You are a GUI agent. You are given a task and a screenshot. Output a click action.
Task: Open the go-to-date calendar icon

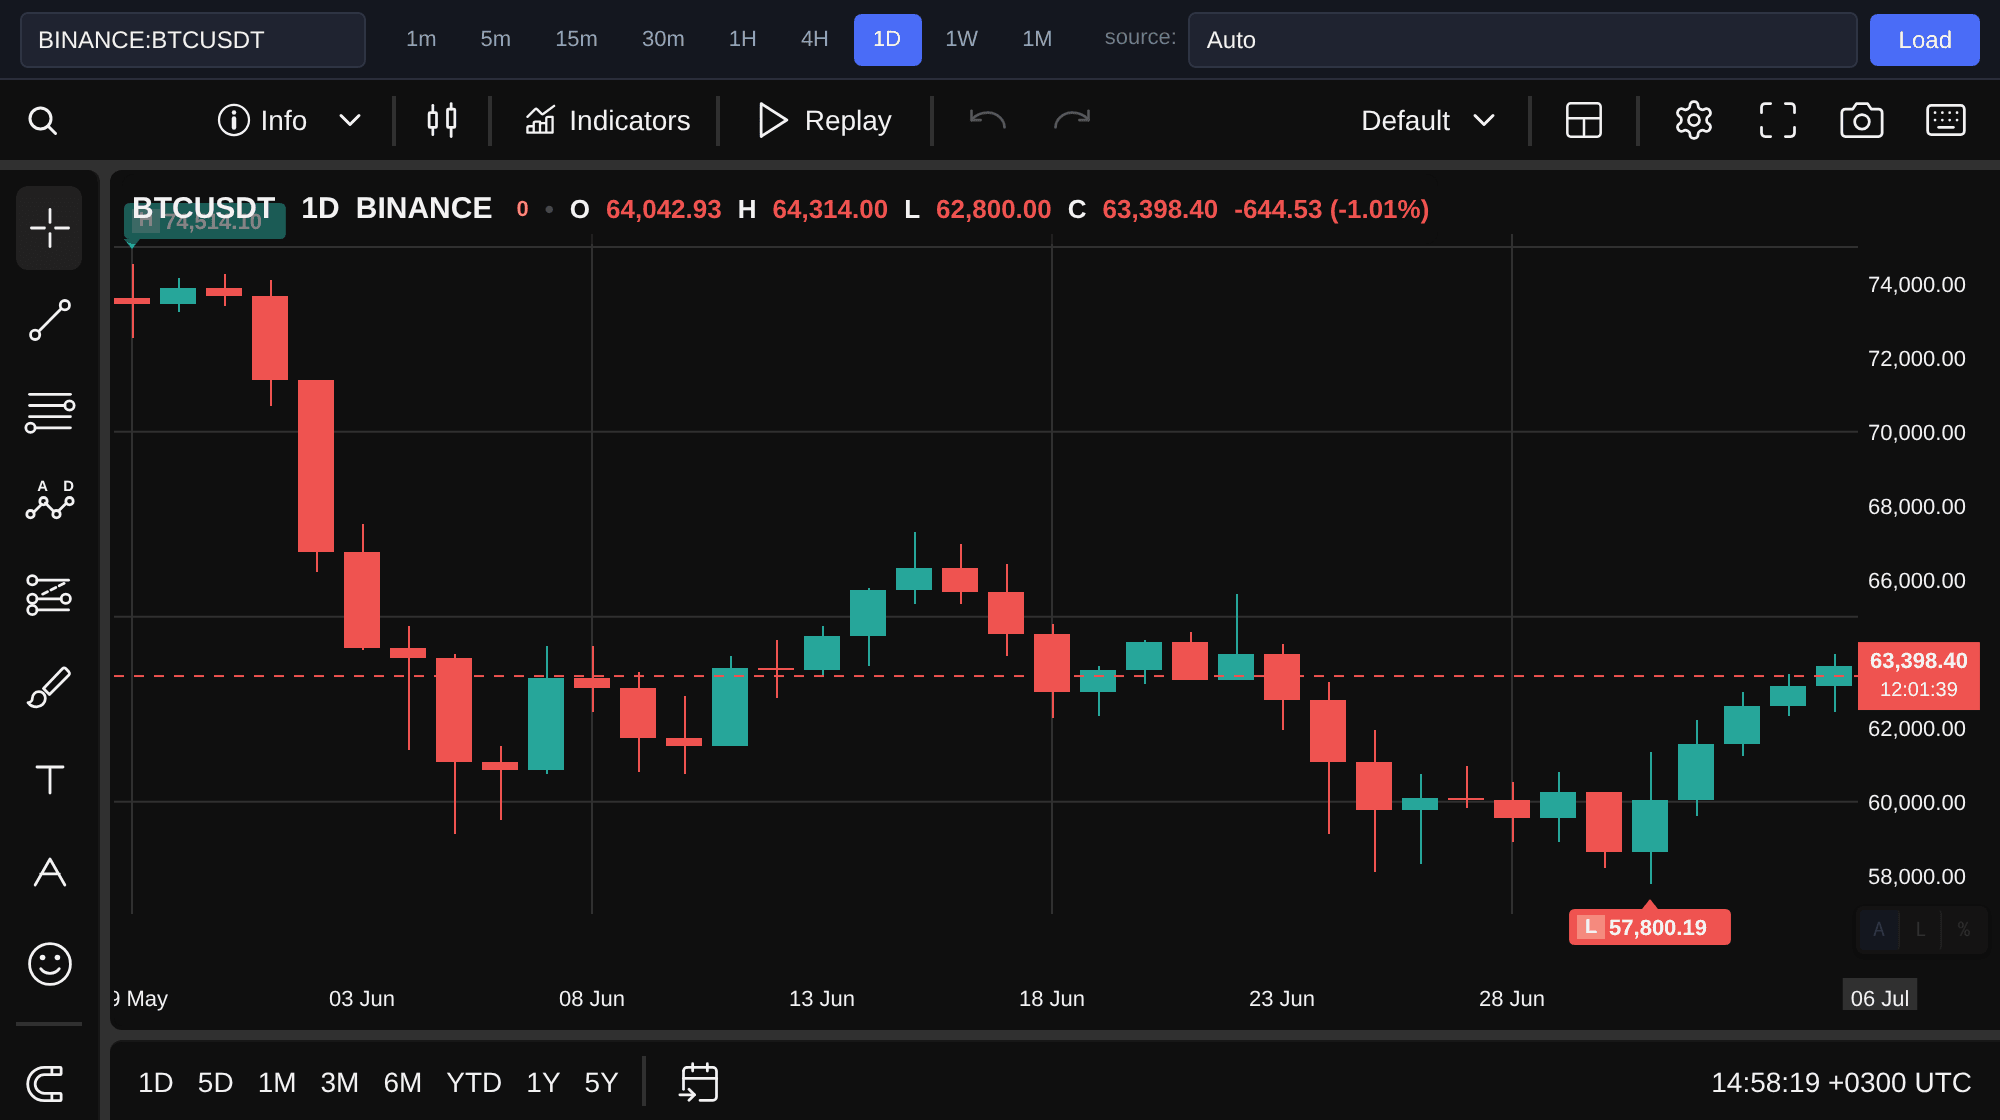[699, 1083]
